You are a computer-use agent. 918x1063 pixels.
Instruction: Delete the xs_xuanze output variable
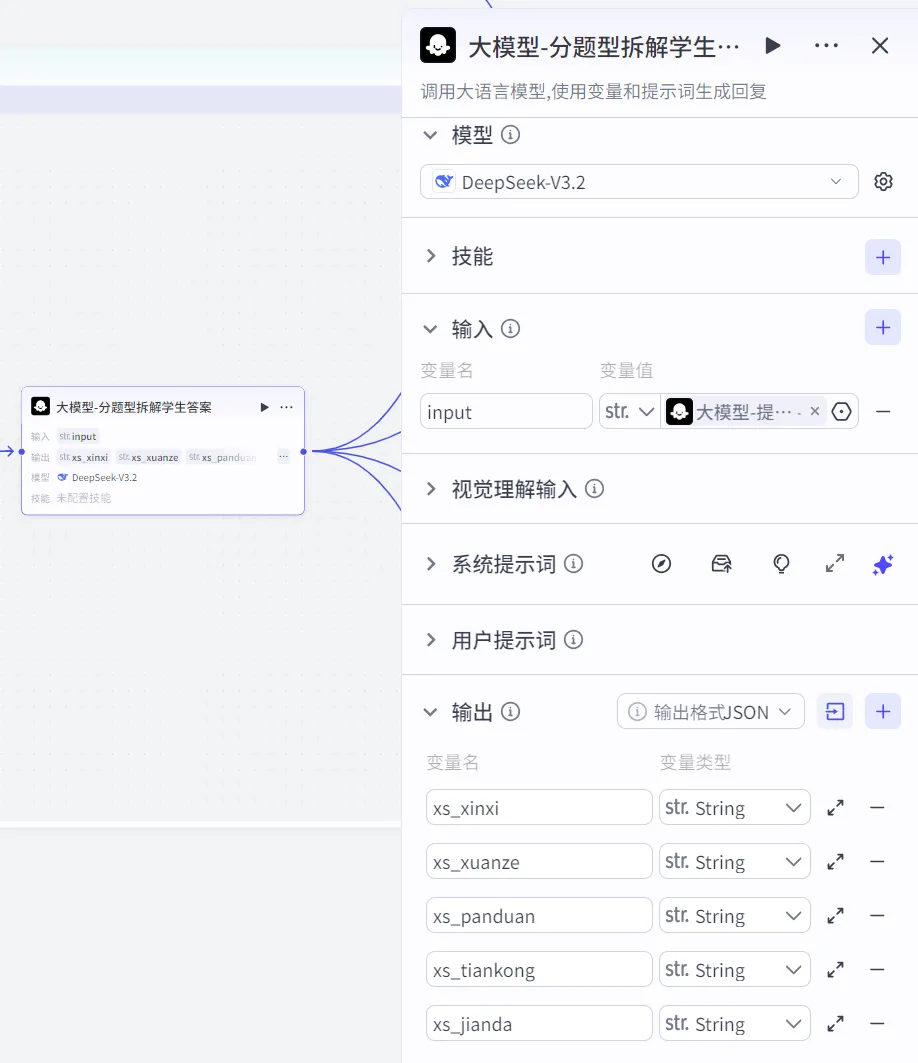point(877,862)
